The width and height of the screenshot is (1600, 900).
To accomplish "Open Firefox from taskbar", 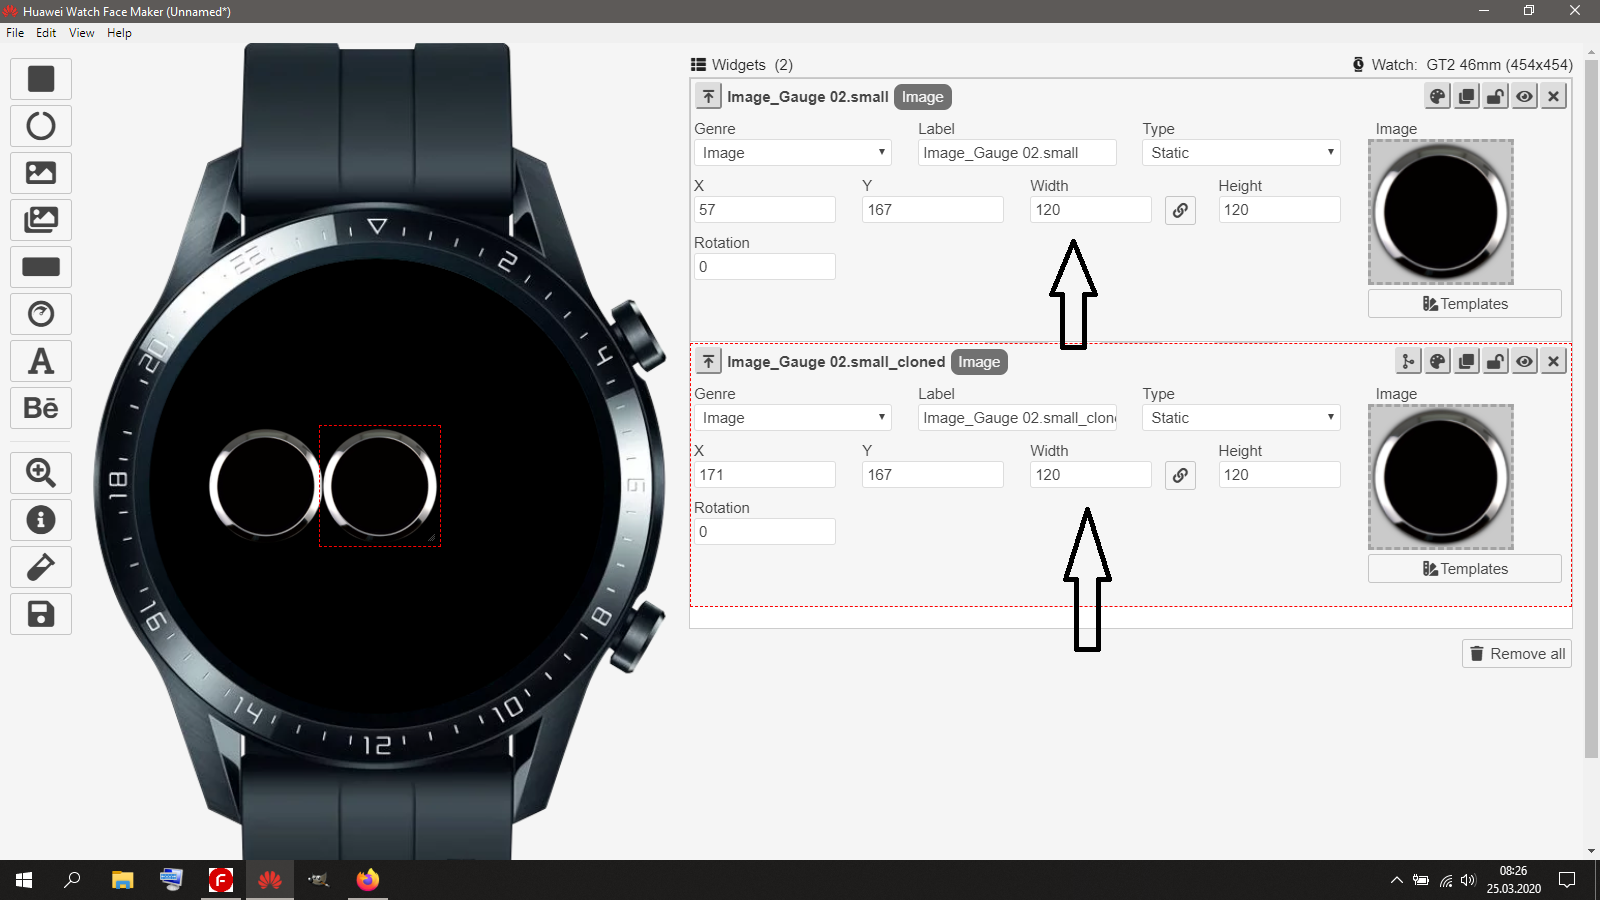I will pyautogui.click(x=368, y=880).
